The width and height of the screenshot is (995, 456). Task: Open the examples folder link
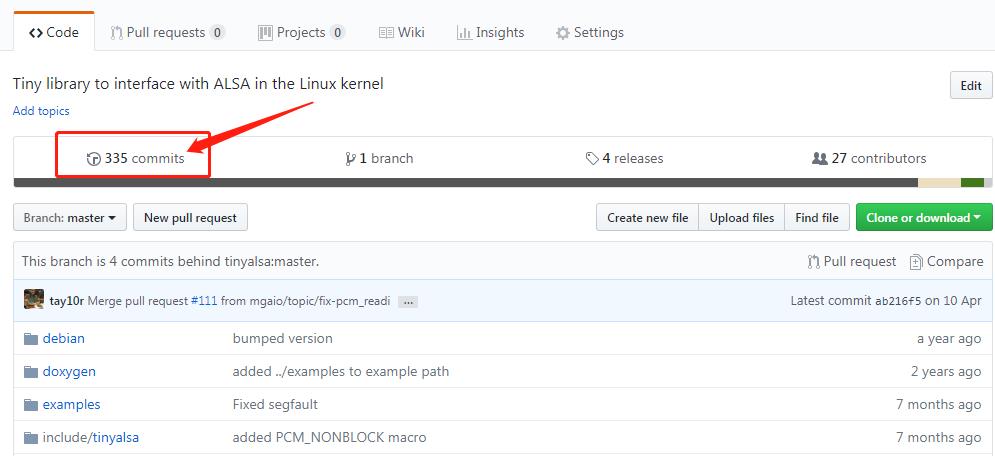71,404
